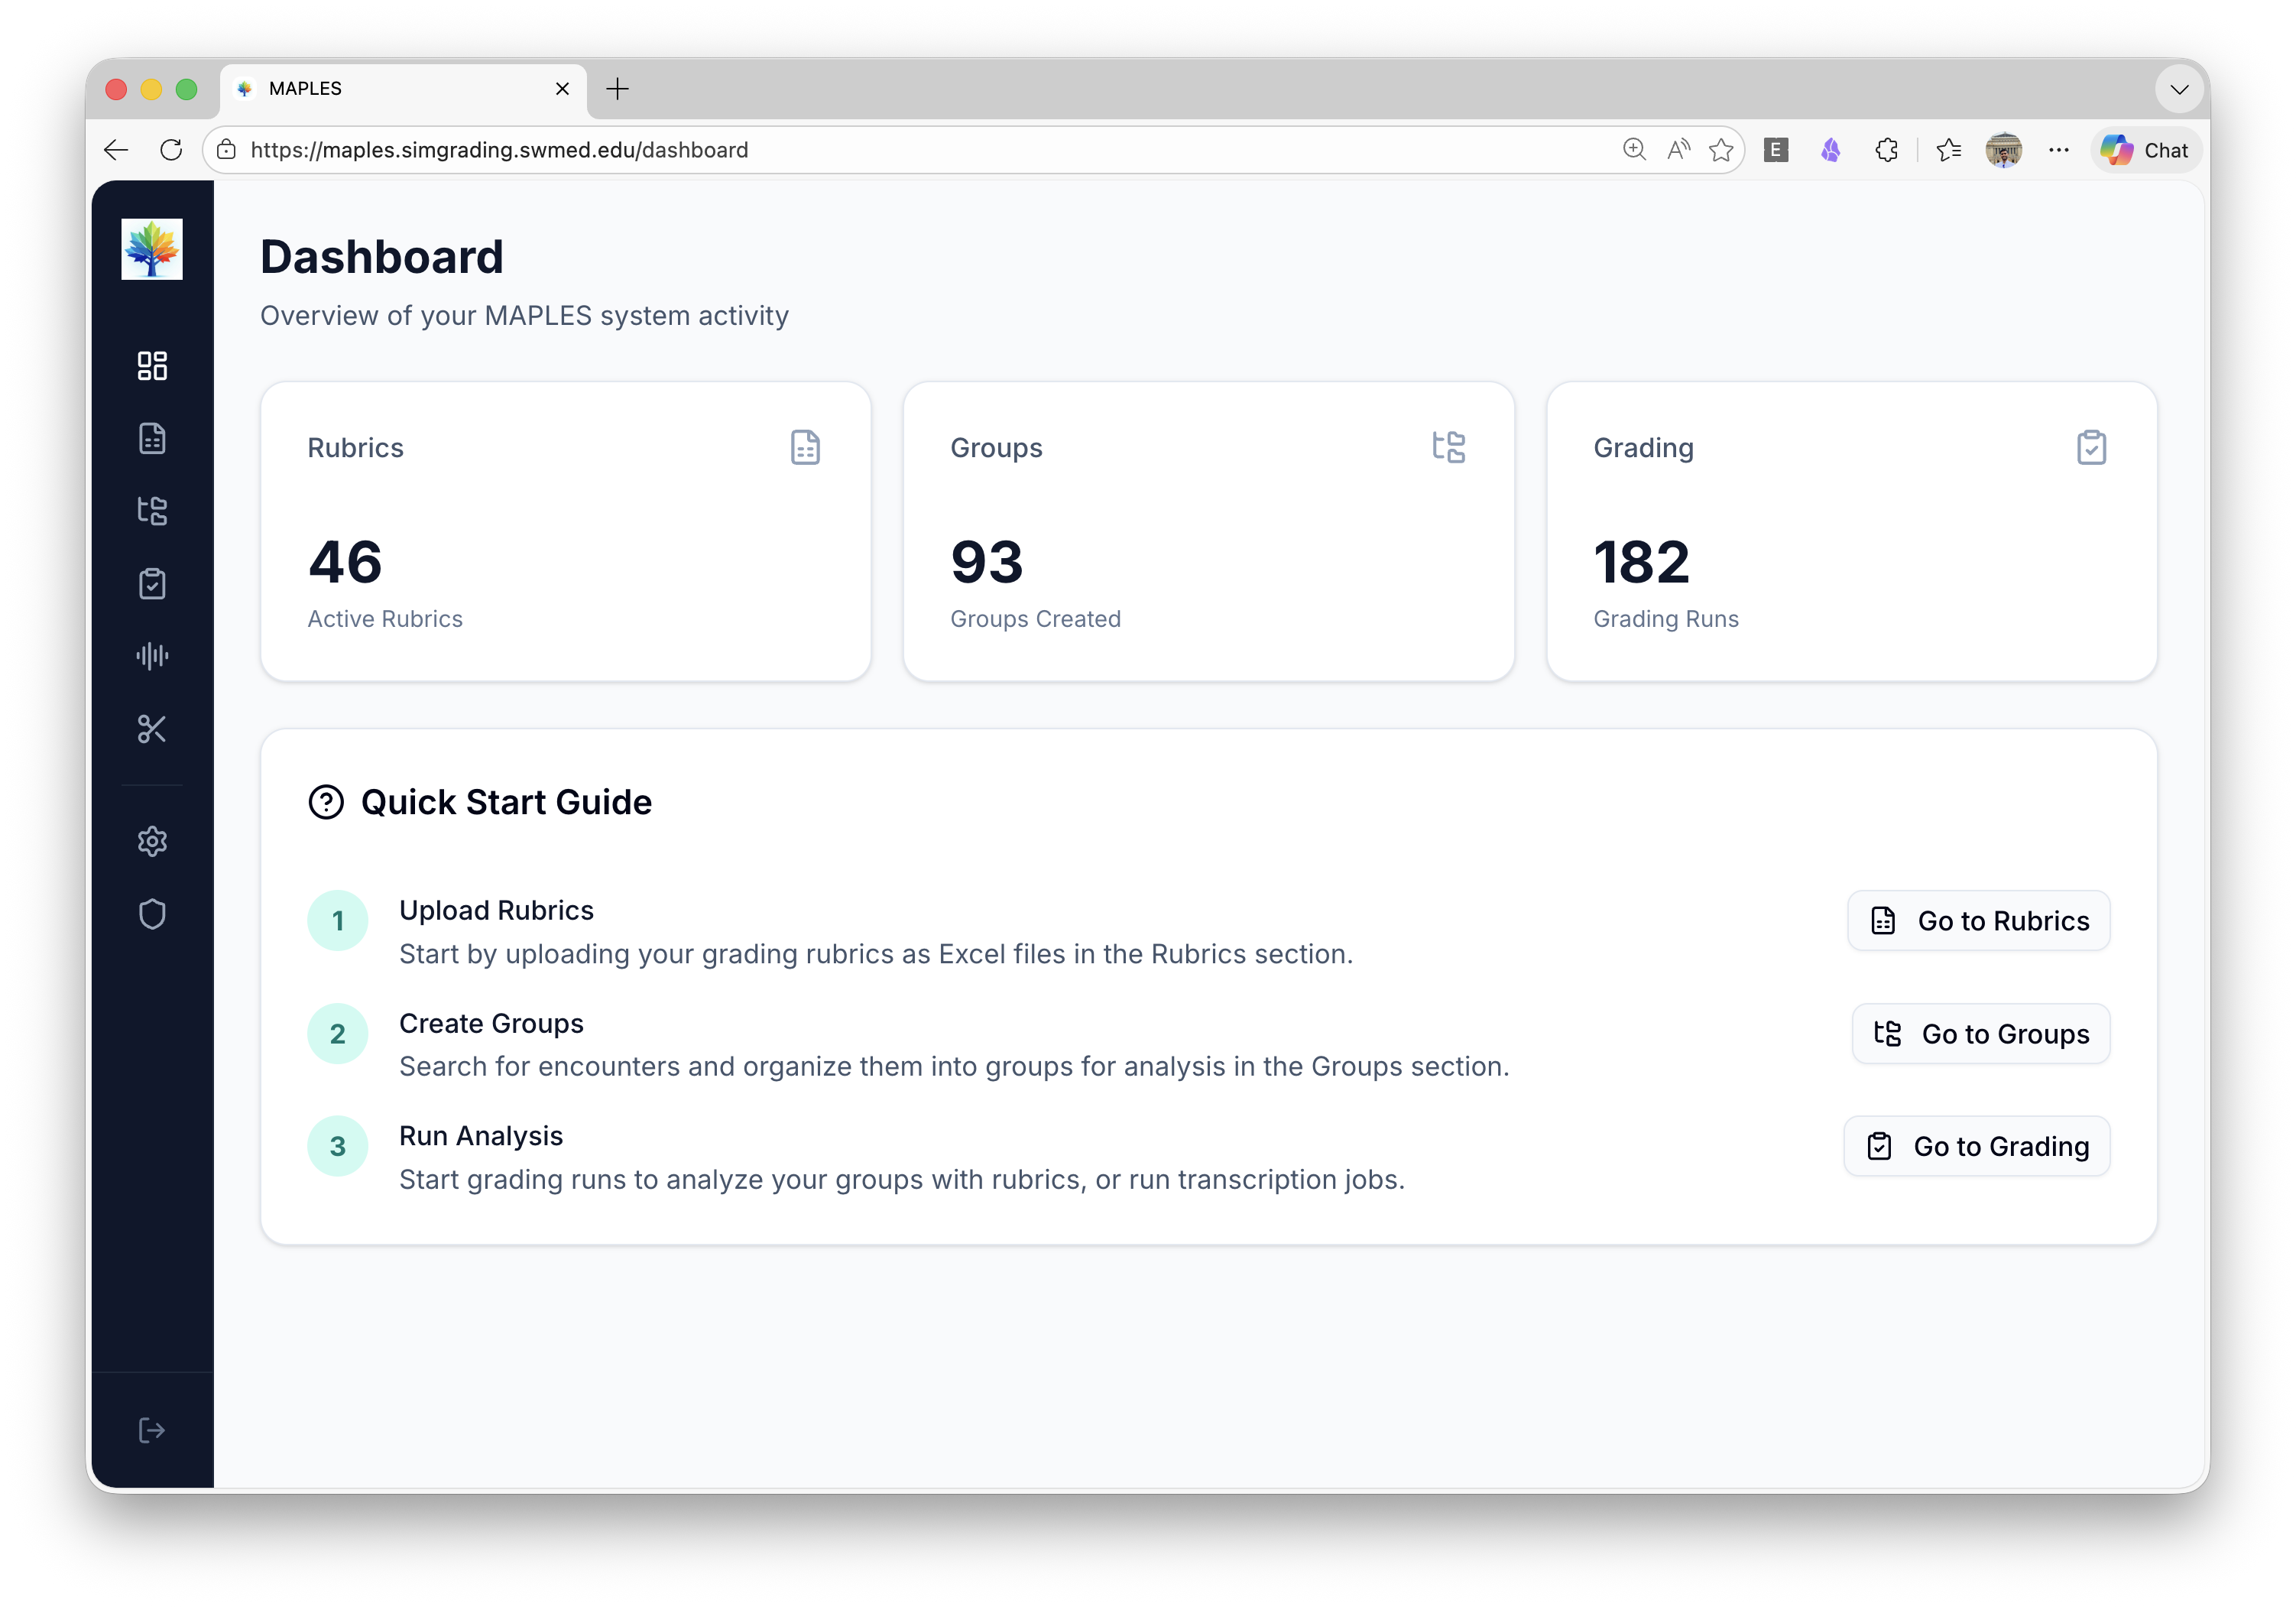Open the settings gear in sidebar
The width and height of the screenshot is (2296, 1607).
pyautogui.click(x=152, y=842)
